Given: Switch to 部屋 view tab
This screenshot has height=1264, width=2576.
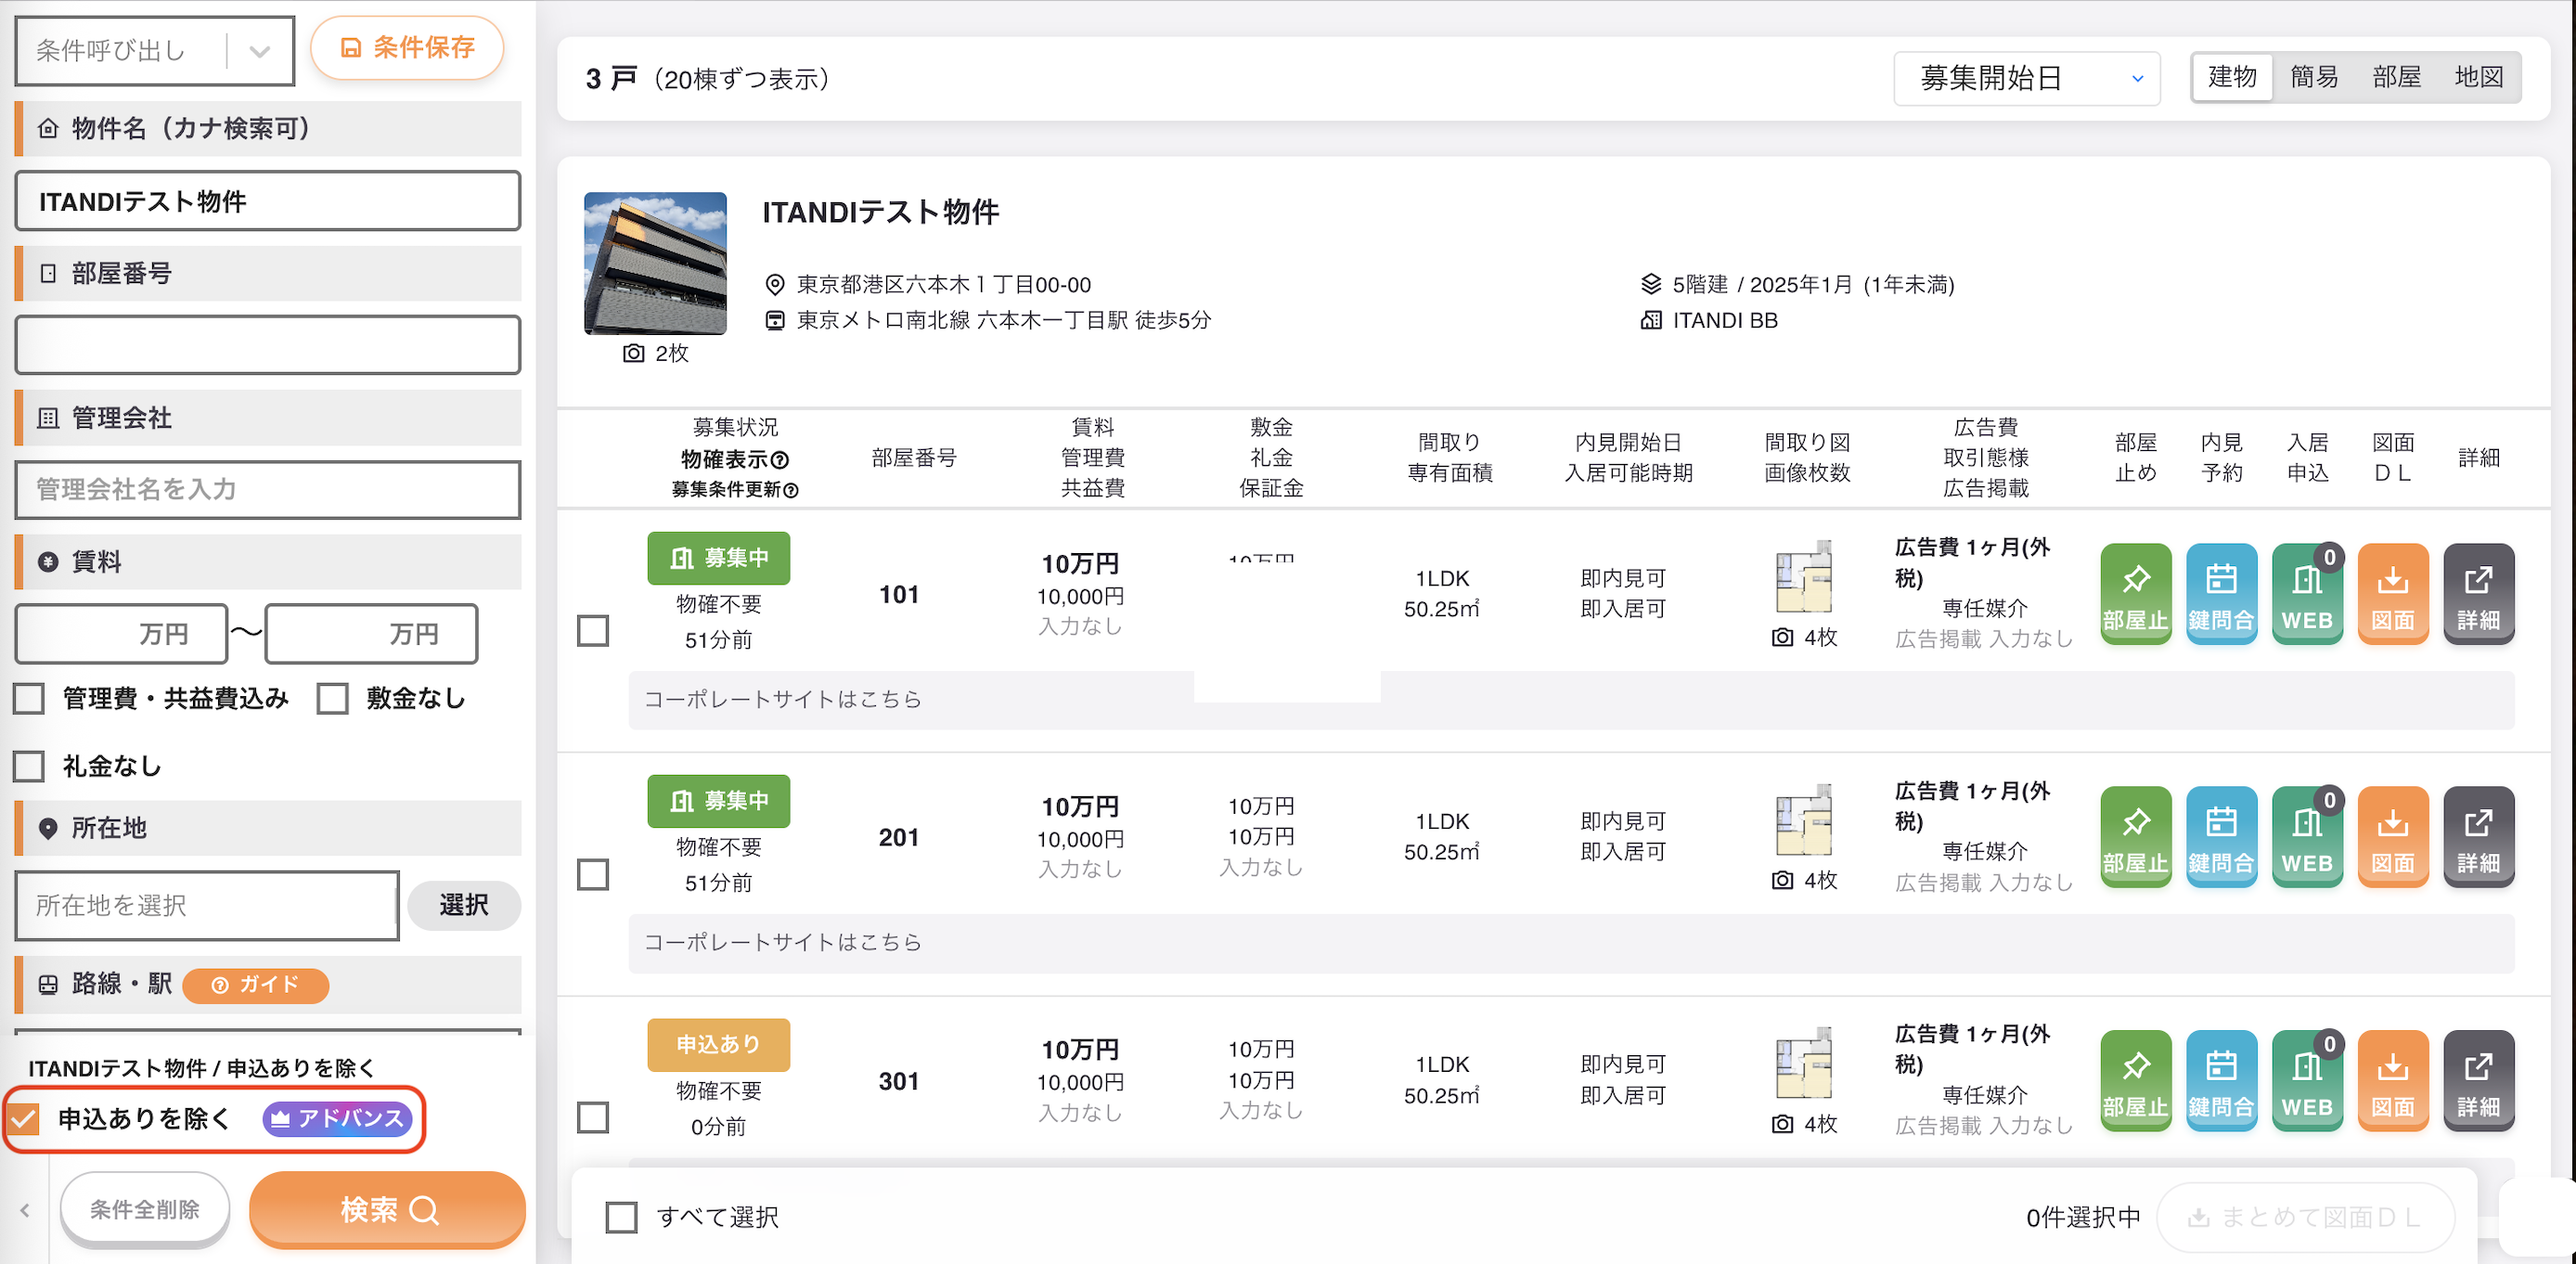Looking at the screenshot, I should tap(2396, 77).
